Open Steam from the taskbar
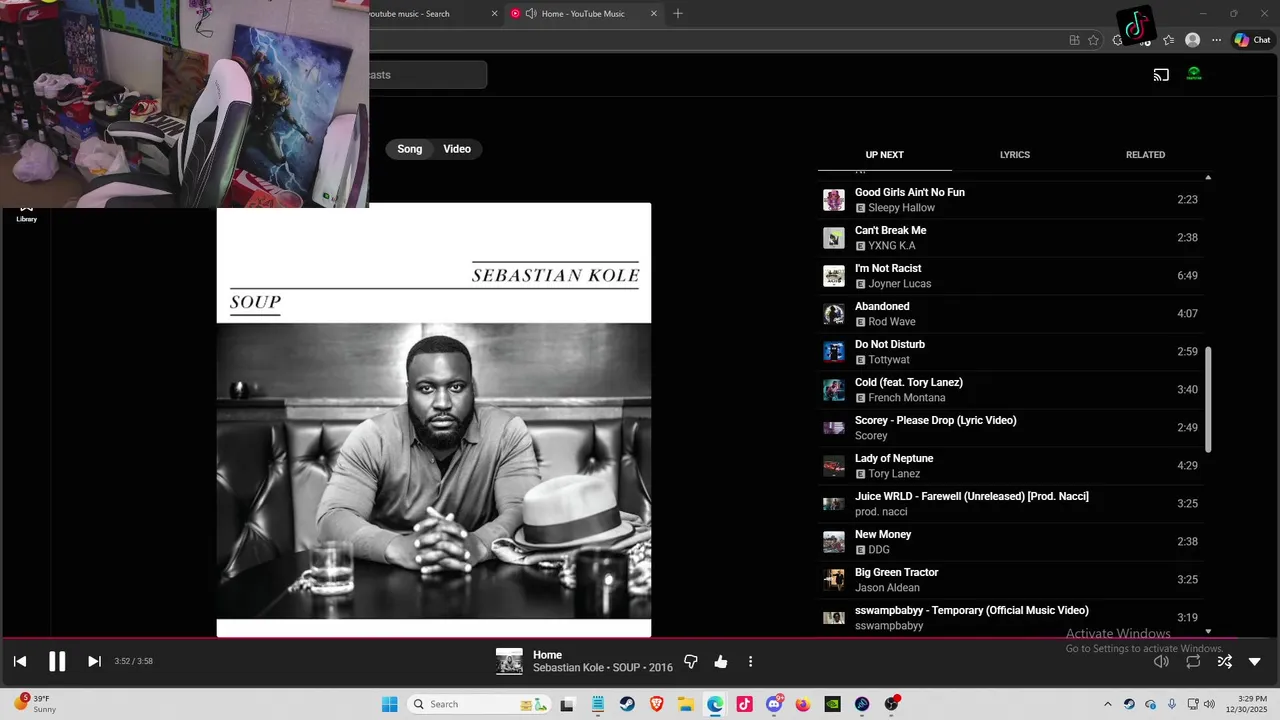The height and width of the screenshot is (720, 1280). coord(627,704)
